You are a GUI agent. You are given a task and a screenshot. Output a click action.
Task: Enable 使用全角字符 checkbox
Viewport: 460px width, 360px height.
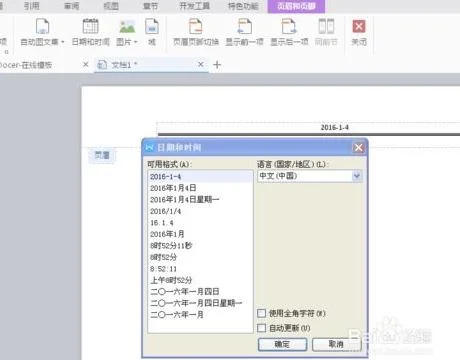click(262, 313)
